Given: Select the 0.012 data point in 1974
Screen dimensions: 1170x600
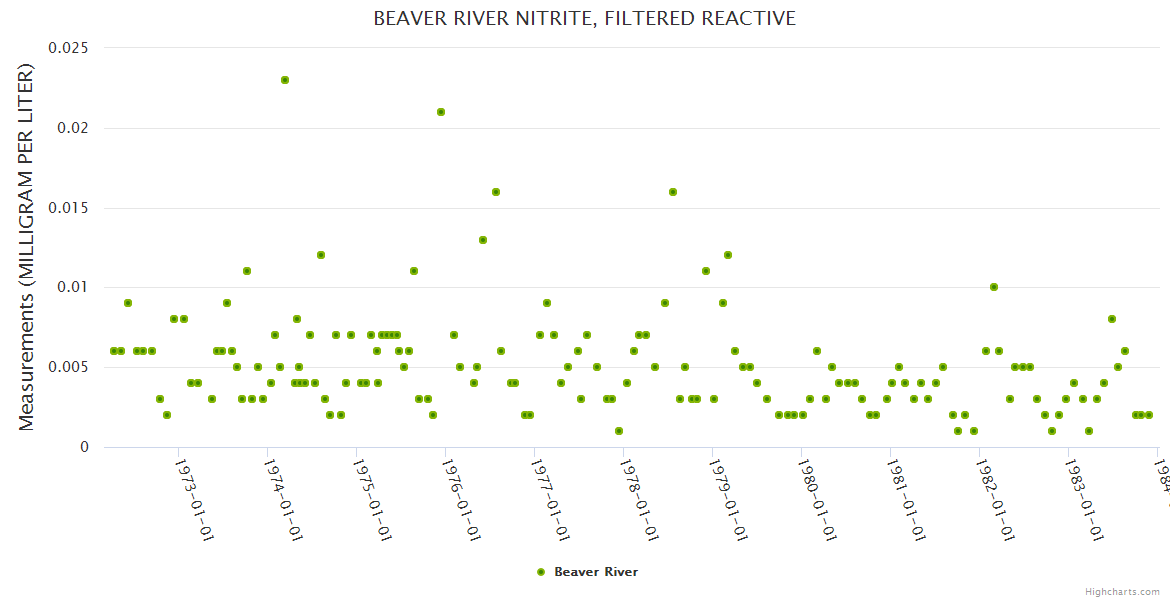Looking at the screenshot, I should pyautogui.click(x=321, y=255).
